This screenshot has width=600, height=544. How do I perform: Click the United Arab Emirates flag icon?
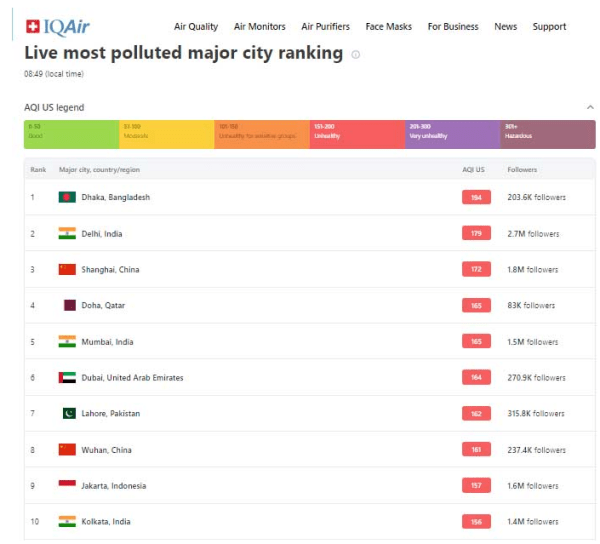tap(67, 378)
